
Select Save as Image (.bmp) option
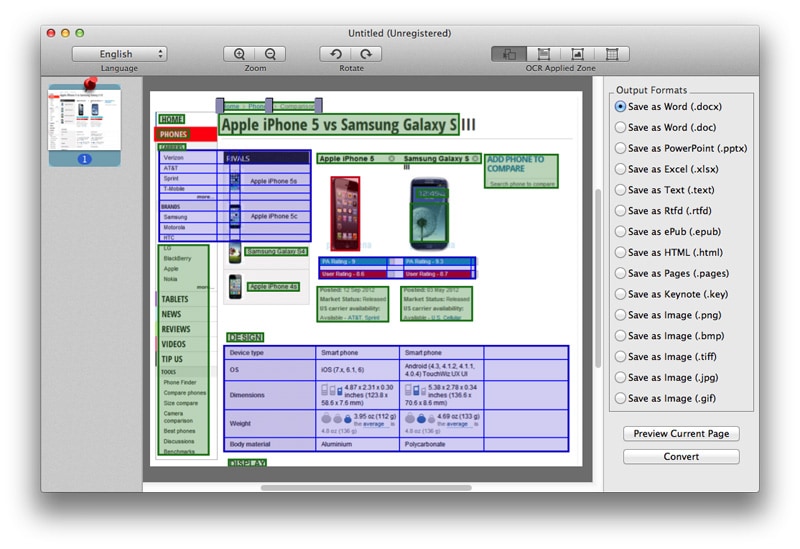669,336
